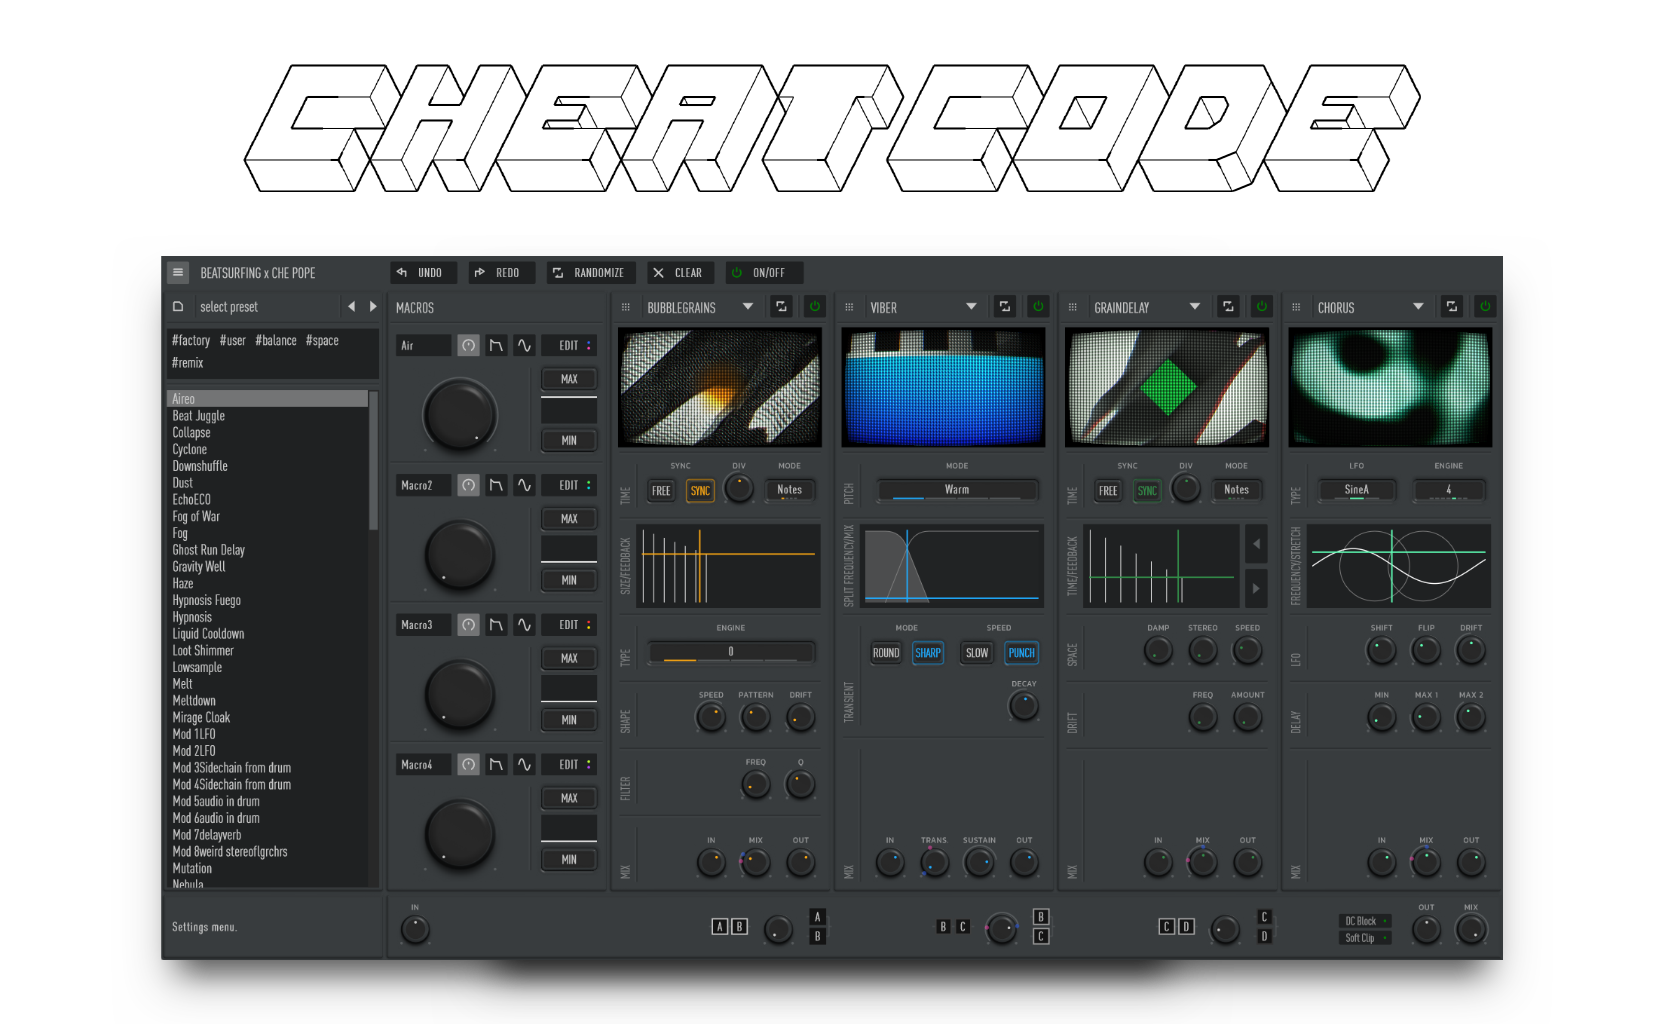The width and height of the screenshot is (1664, 1024).
Task: Toggle the DC Block option
Action: pyautogui.click(x=1365, y=921)
